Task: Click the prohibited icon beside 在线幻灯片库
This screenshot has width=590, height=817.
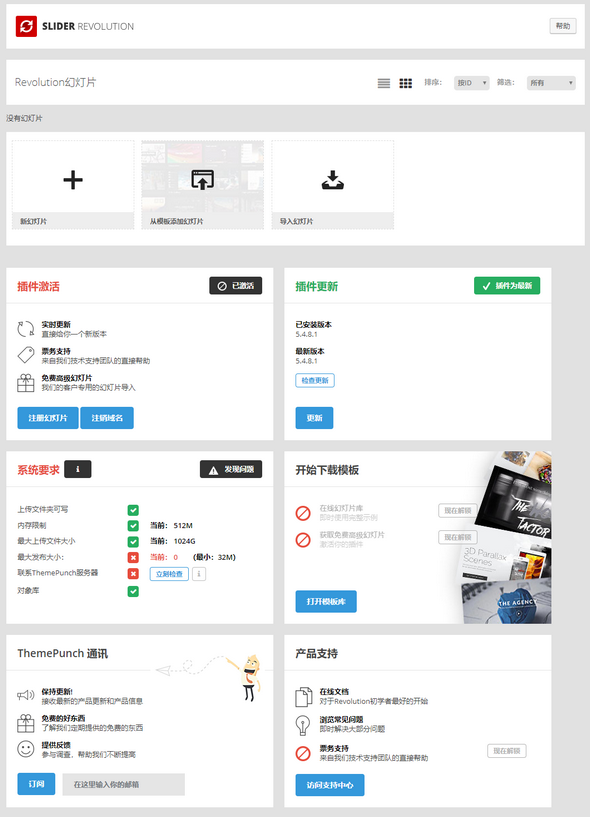Action: [x=303, y=513]
